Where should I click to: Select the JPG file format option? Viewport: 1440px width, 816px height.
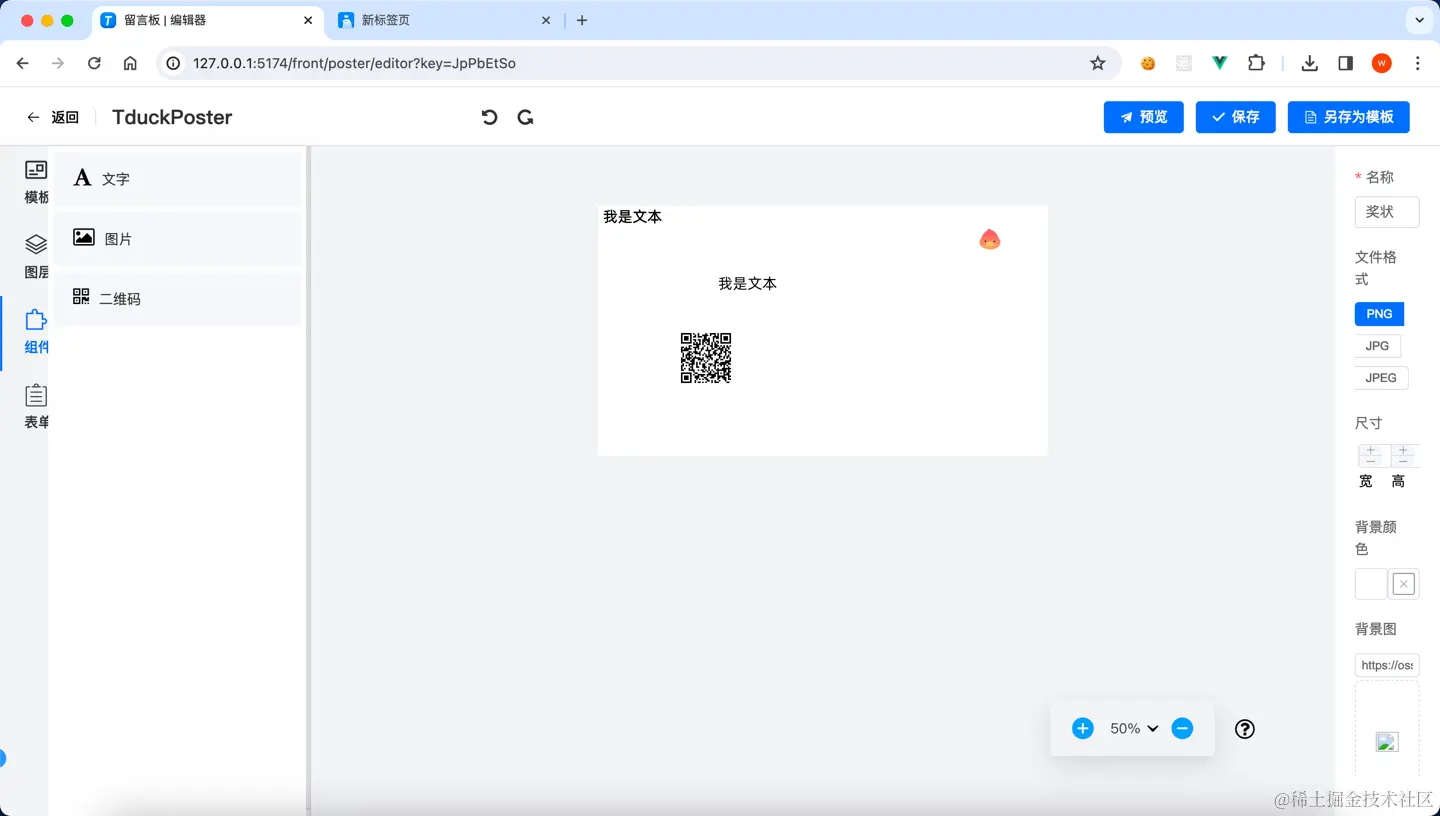tap(1377, 345)
